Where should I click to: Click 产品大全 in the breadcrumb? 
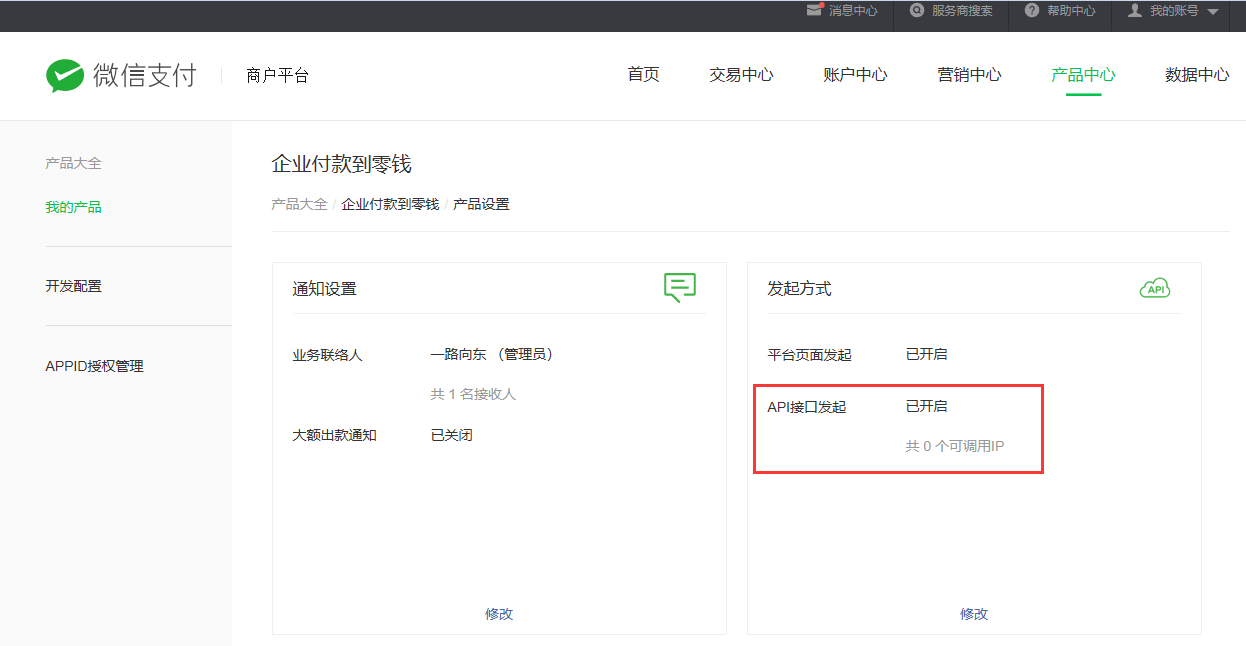299,204
